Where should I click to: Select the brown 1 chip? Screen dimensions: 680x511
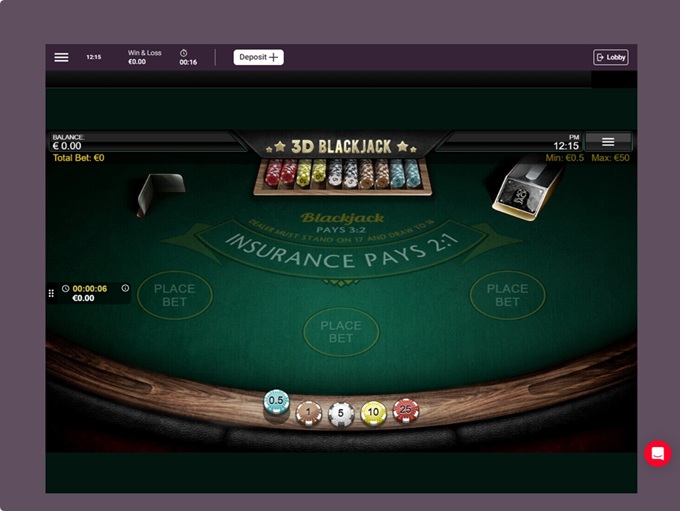tap(308, 413)
